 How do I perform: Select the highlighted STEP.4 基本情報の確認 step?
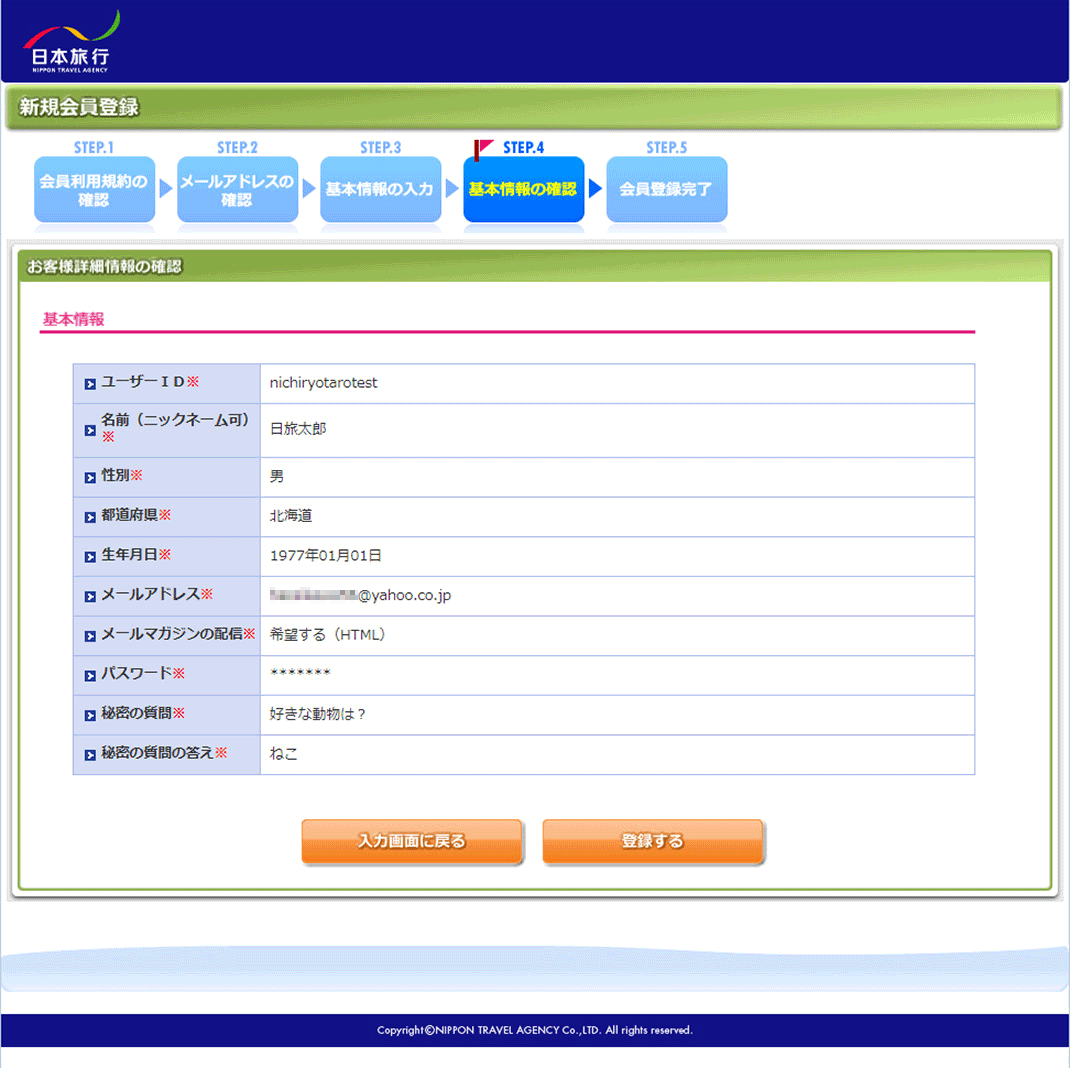tap(523, 189)
